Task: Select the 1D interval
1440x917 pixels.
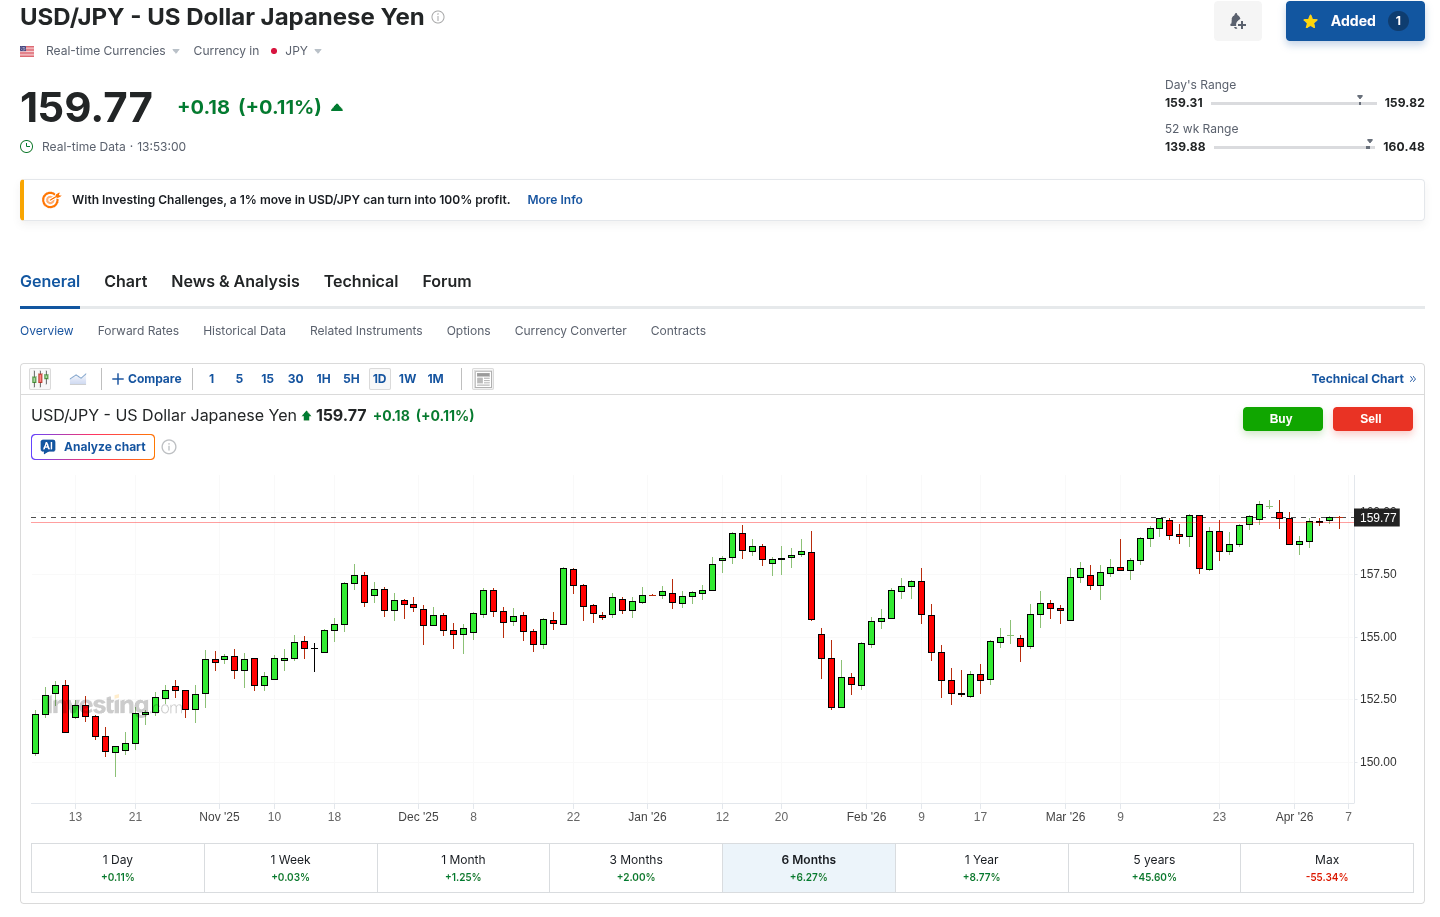Action: [380, 379]
